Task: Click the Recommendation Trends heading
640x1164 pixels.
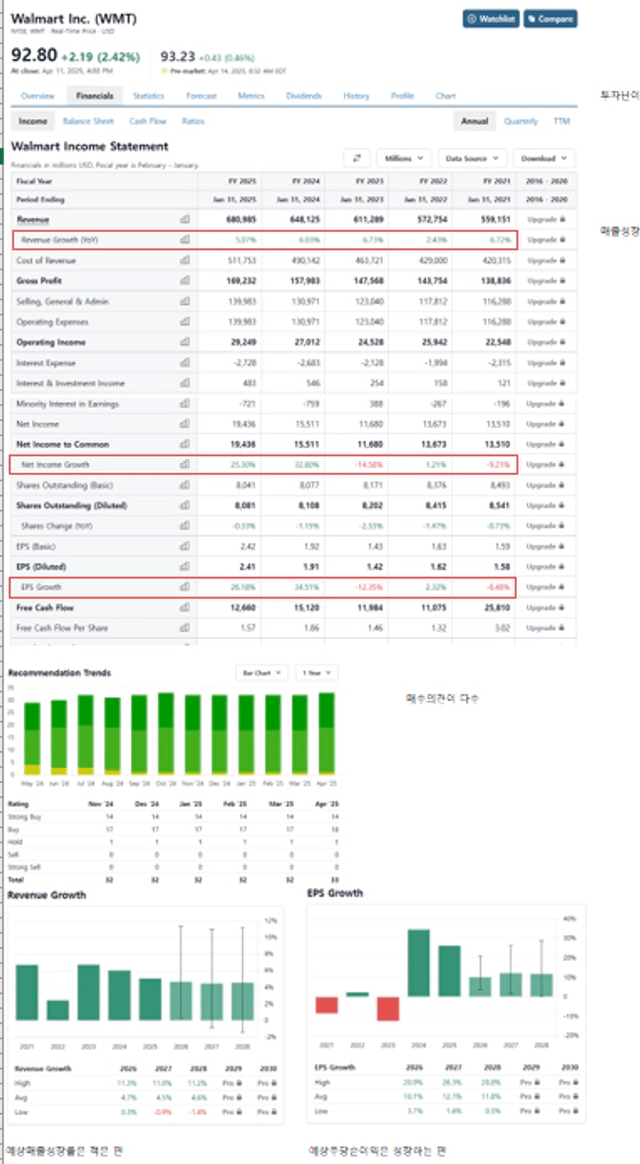Action: click(59, 673)
